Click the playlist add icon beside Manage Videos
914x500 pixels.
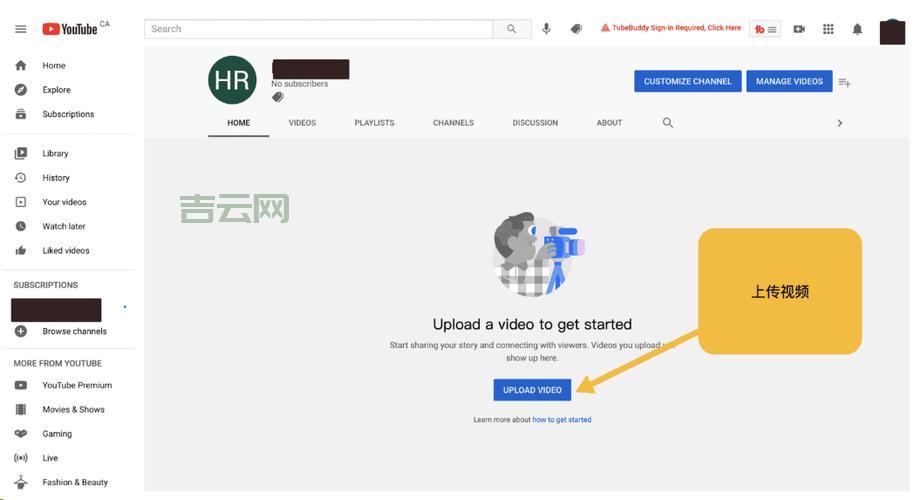coord(845,82)
